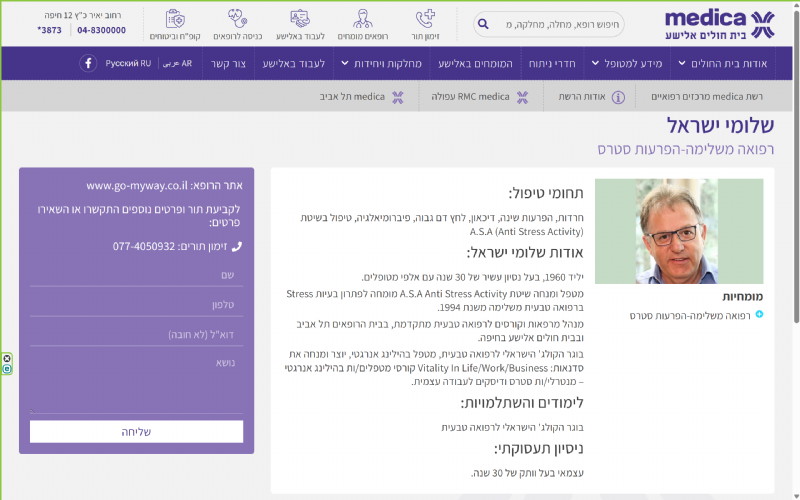The height and width of the screenshot is (500, 800).
Task: Expand the 'רפואה משלימה-הפרעות סטרס' specialty plus icon
Action: click(759, 315)
